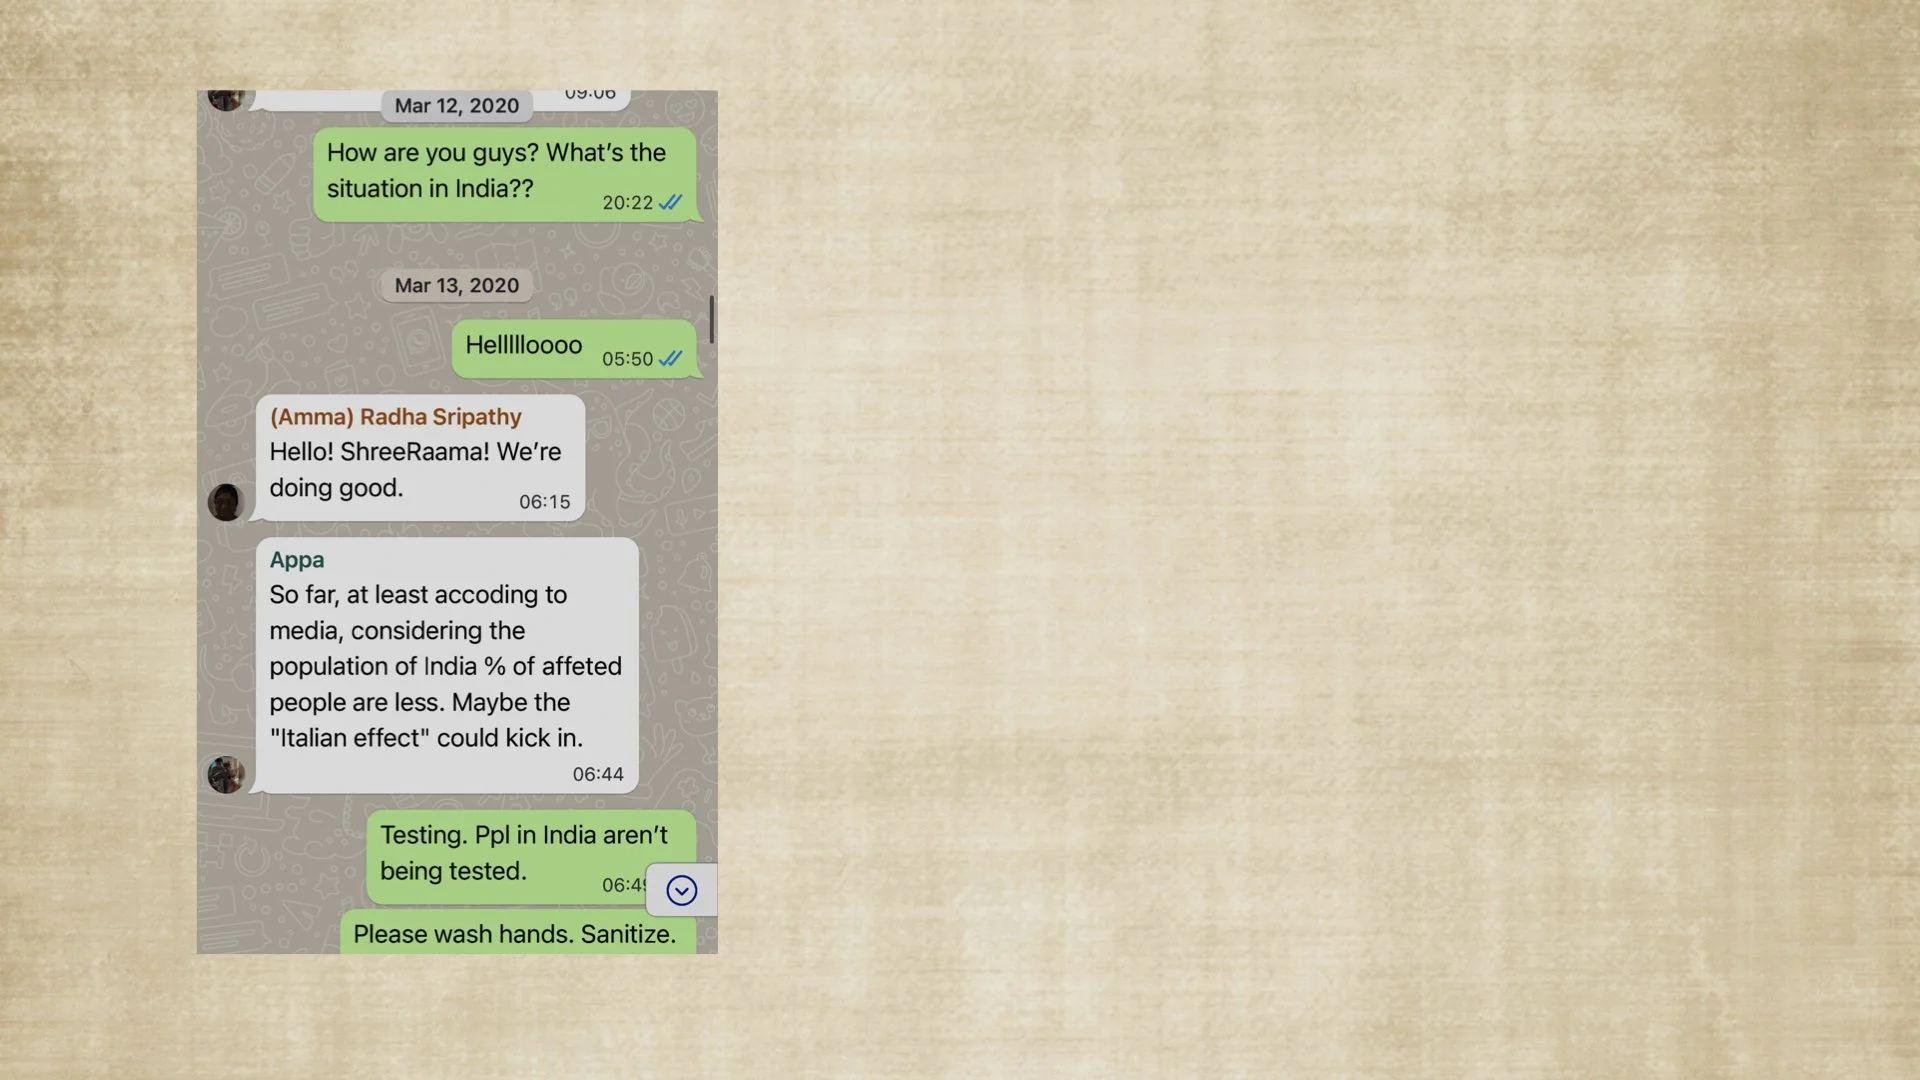Click the scroll-to-bottom chevron button

coord(681,890)
